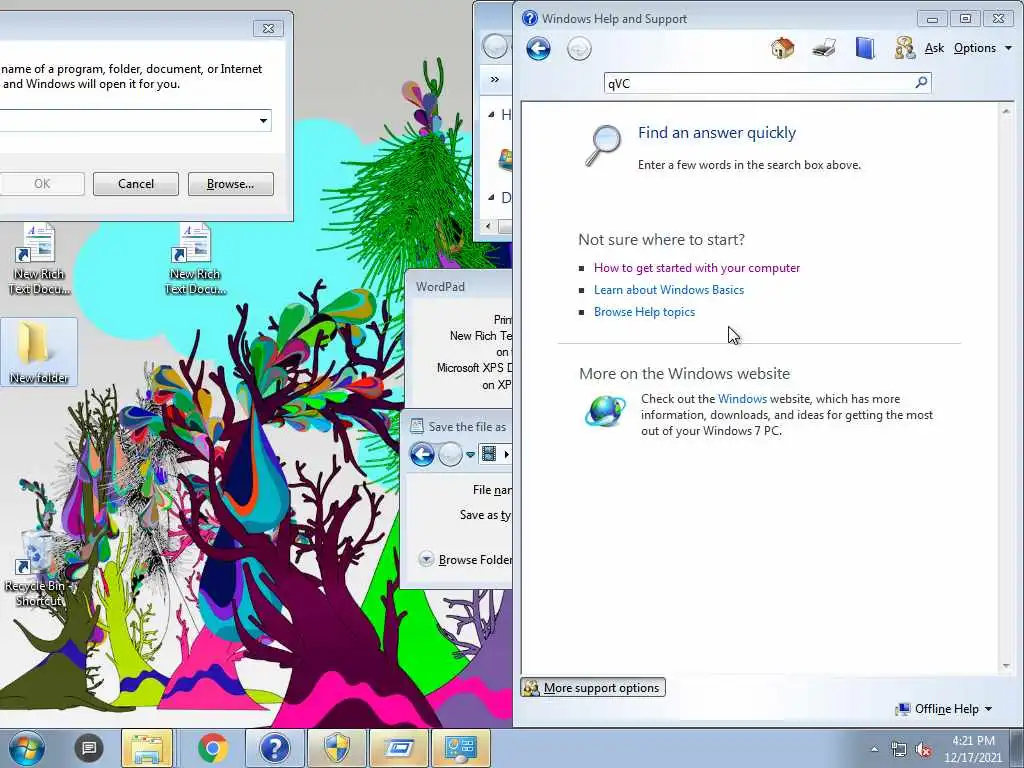Launch Google Chrome from taskbar
The height and width of the screenshot is (768, 1024).
point(212,748)
